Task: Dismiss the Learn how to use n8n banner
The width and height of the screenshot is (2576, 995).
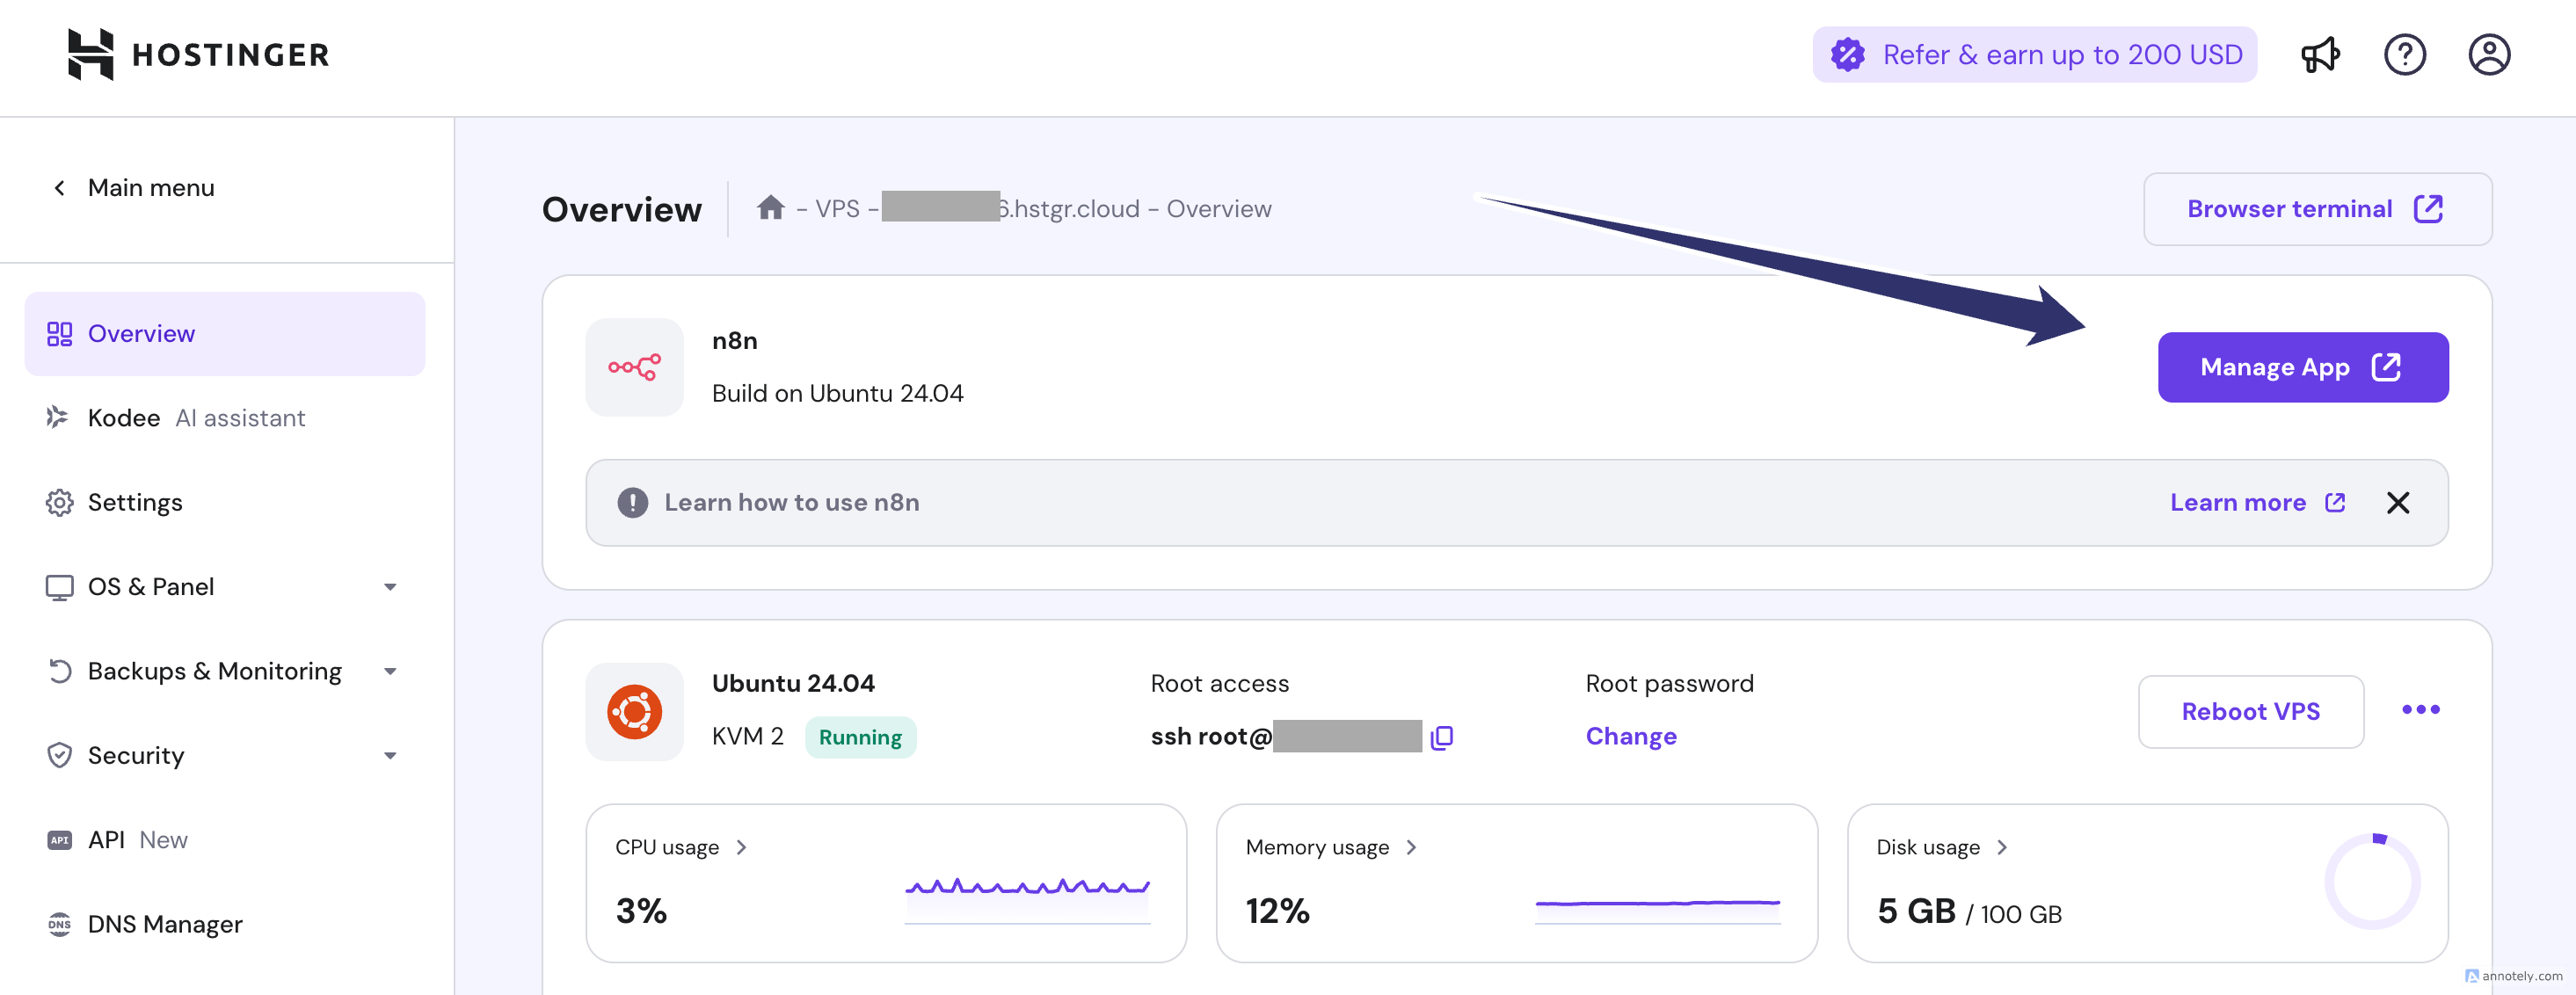Action: point(2397,503)
